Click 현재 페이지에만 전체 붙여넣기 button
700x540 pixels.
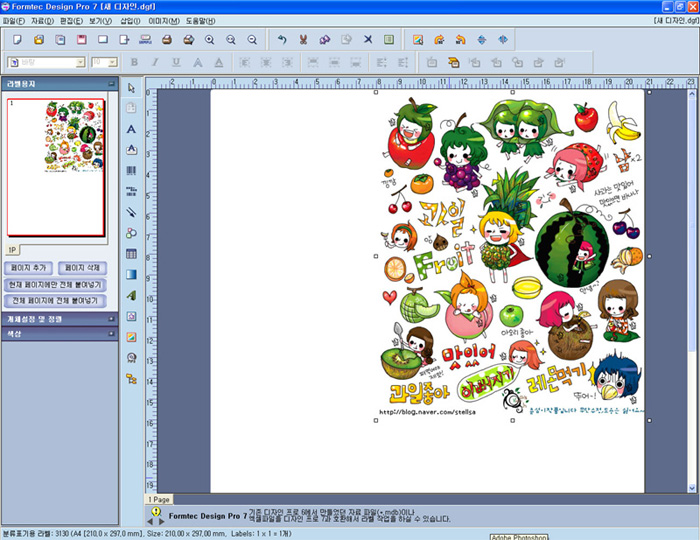tap(55, 285)
